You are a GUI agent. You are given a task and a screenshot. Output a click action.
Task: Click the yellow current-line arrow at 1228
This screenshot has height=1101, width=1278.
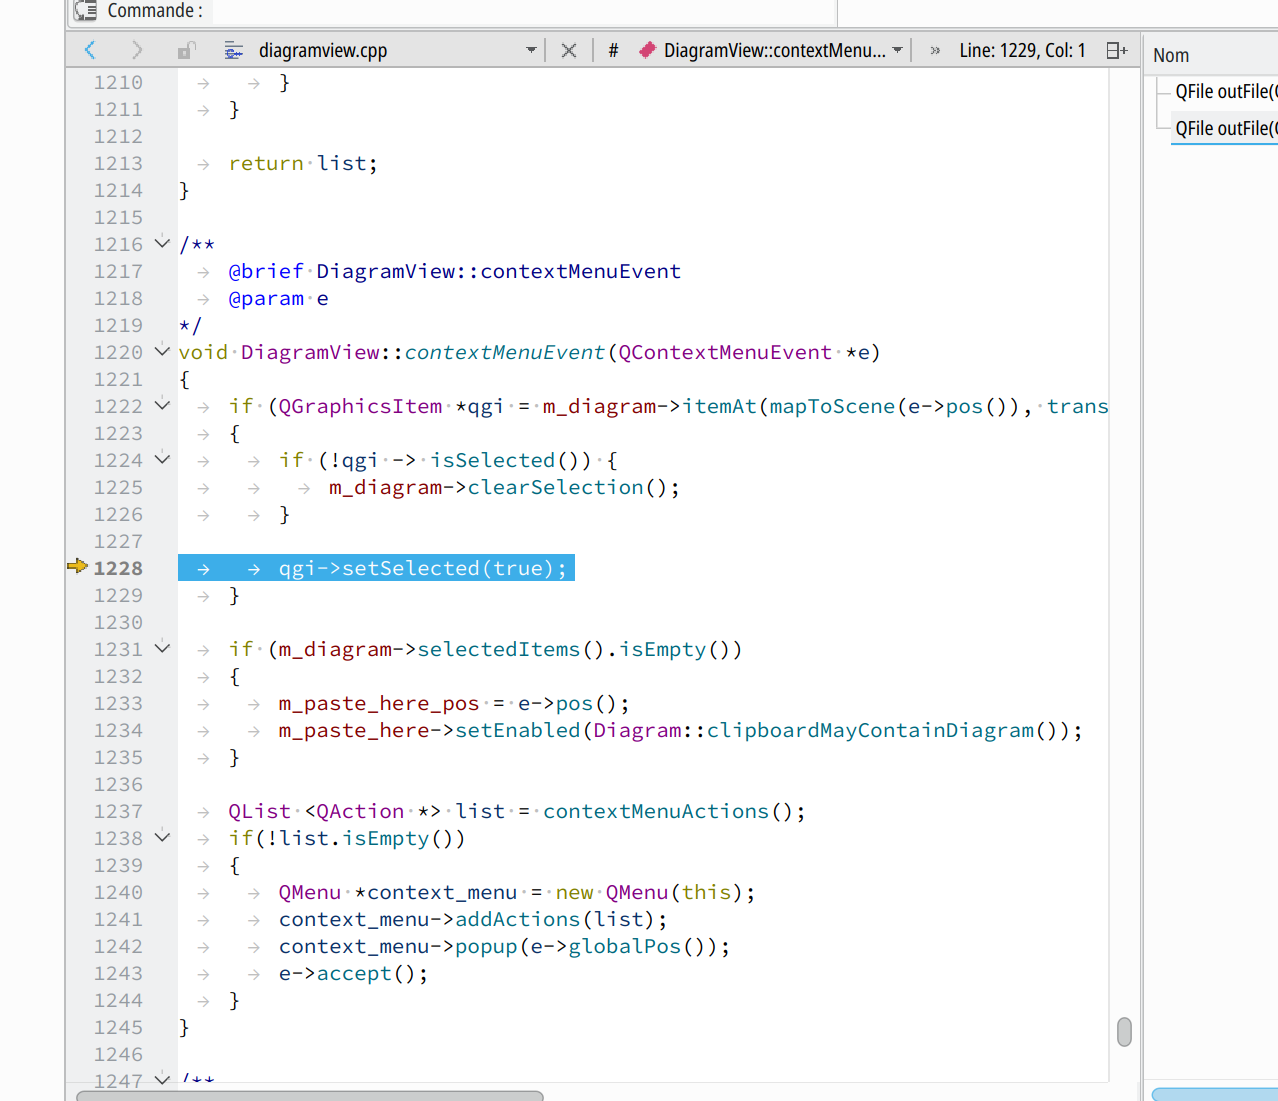click(x=77, y=567)
